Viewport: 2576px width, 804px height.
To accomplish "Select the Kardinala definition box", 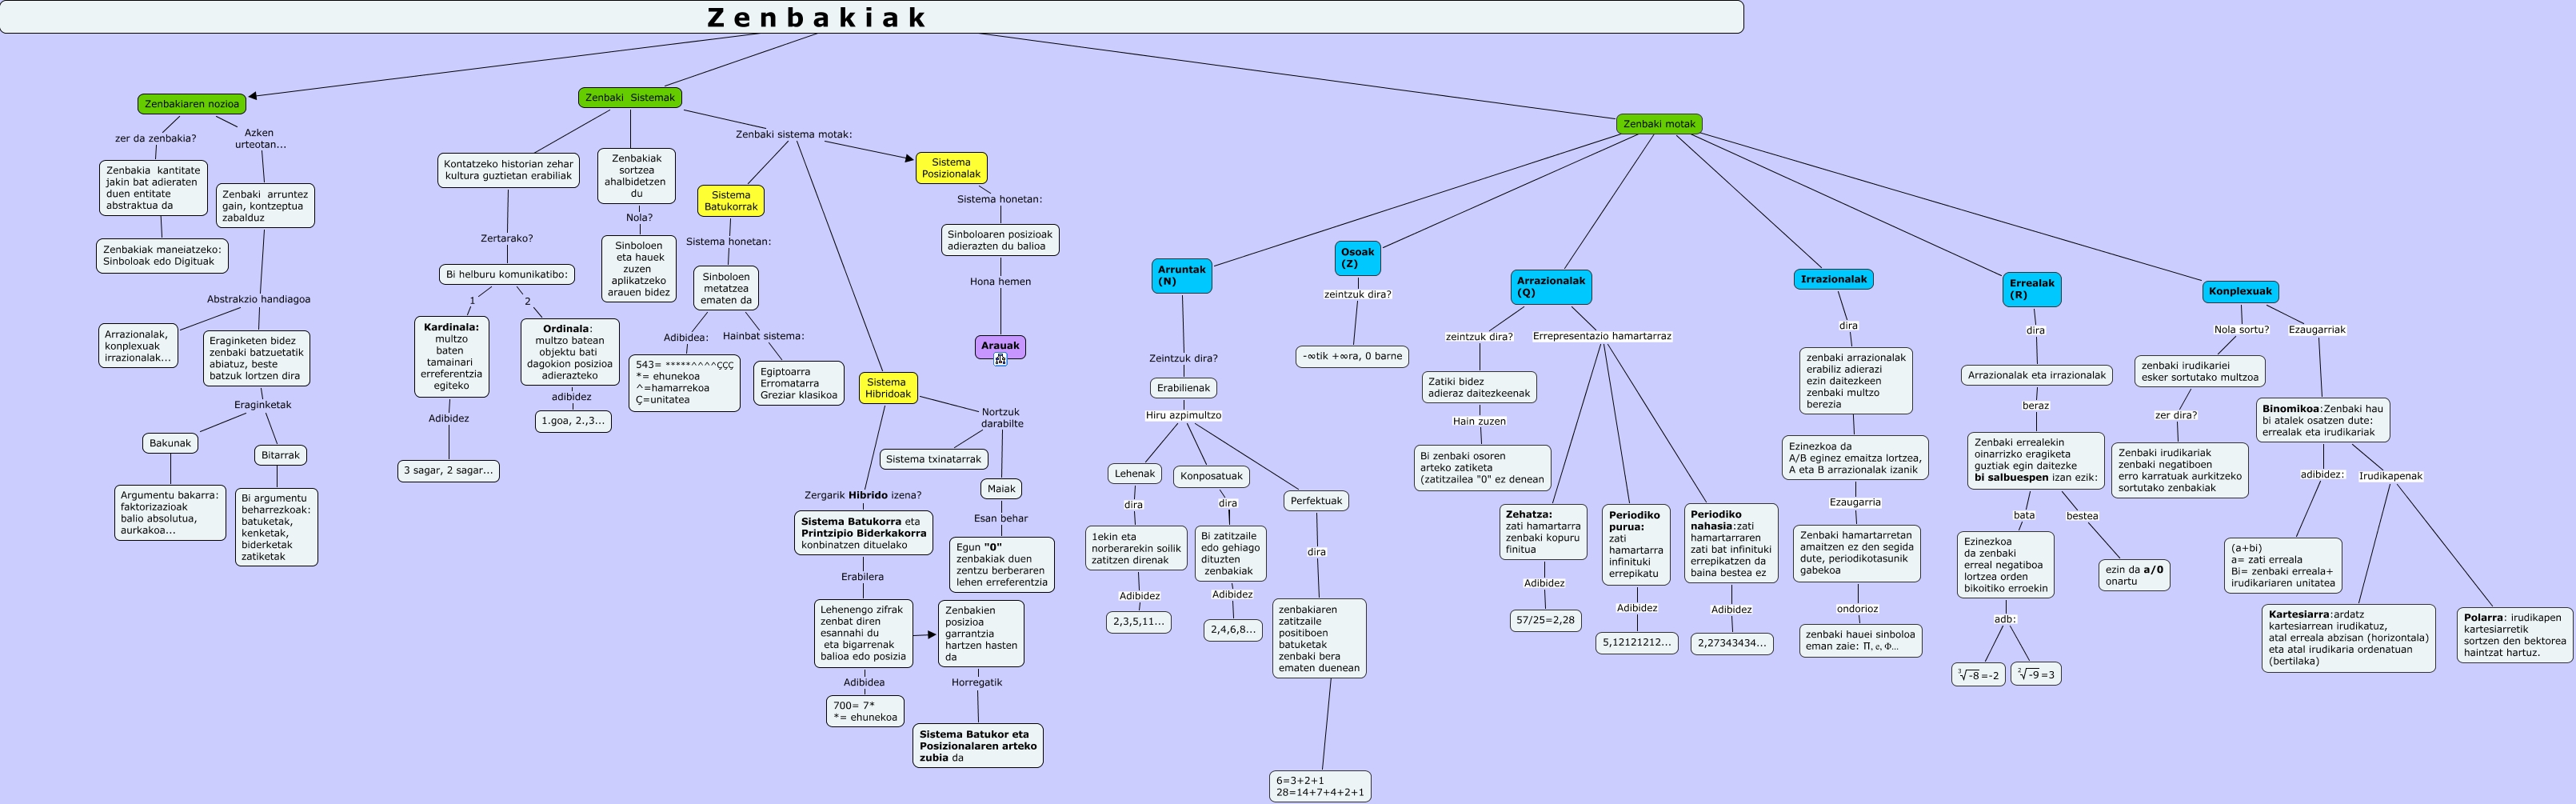I will pos(451,356).
